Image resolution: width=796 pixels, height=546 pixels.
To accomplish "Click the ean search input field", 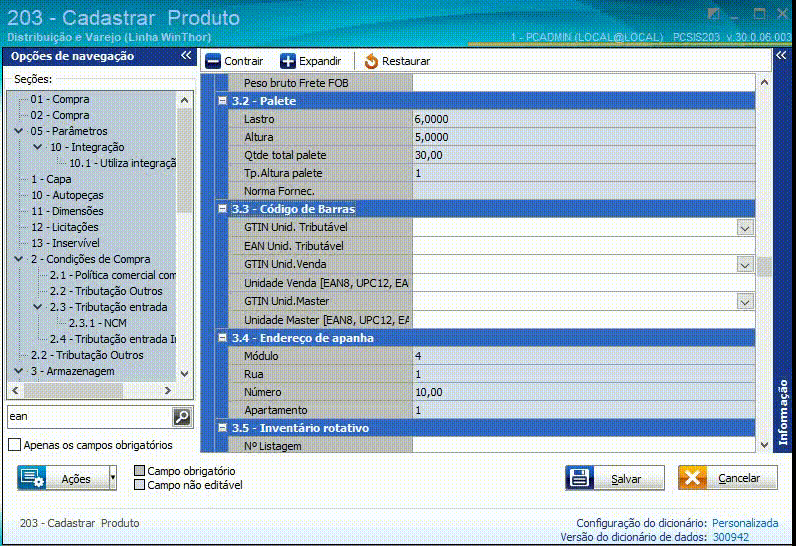I will (x=90, y=417).
